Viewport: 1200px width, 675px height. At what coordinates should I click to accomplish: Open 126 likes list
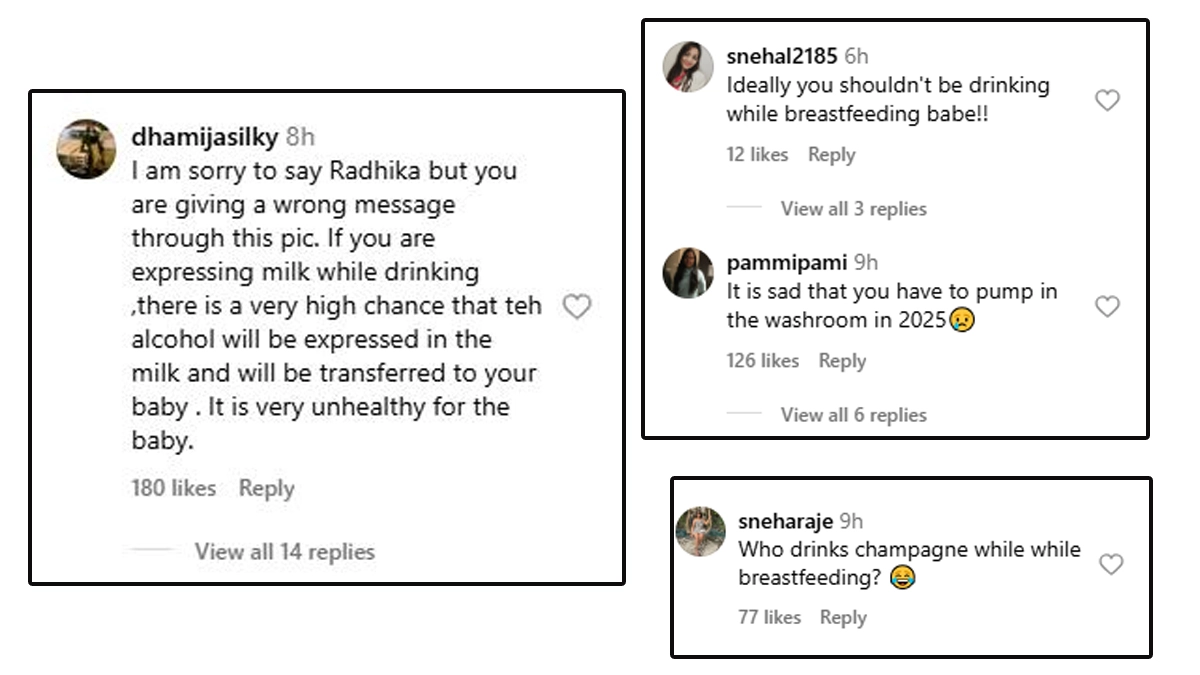pos(762,361)
